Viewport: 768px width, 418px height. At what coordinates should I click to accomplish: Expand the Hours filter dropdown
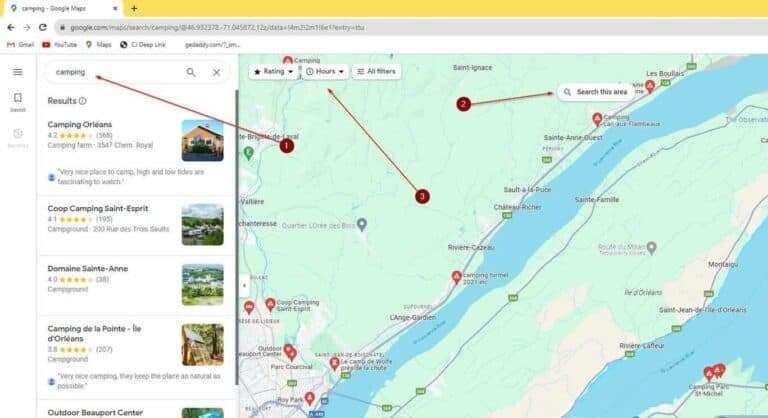(326, 72)
